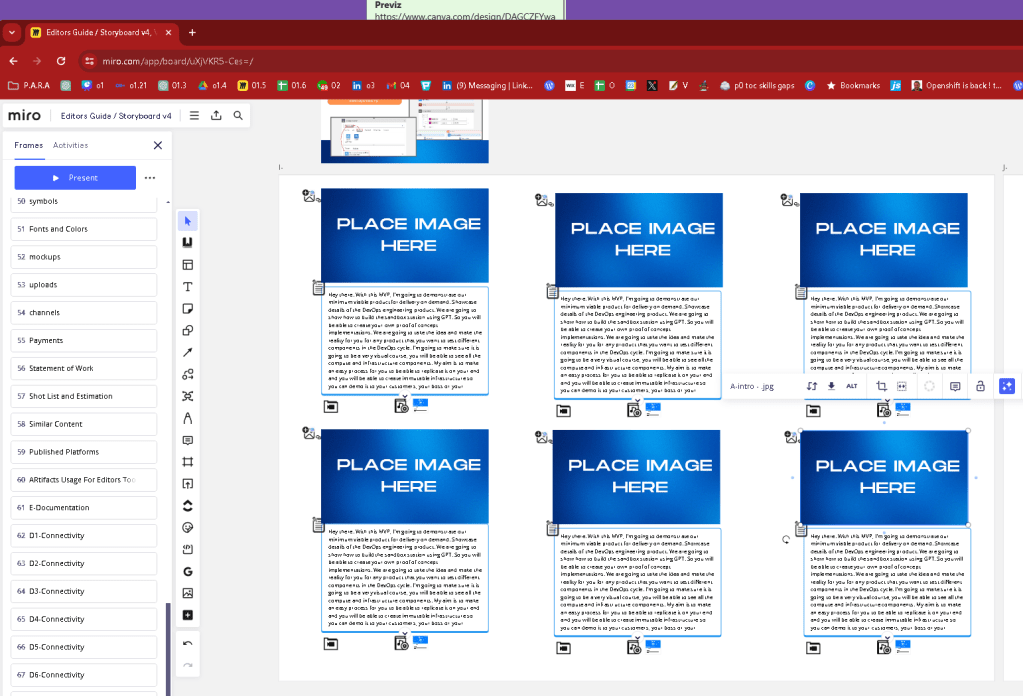This screenshot has width=1023, height=696.
Task: Open the Frames panel more options menu
Action: 150,178
